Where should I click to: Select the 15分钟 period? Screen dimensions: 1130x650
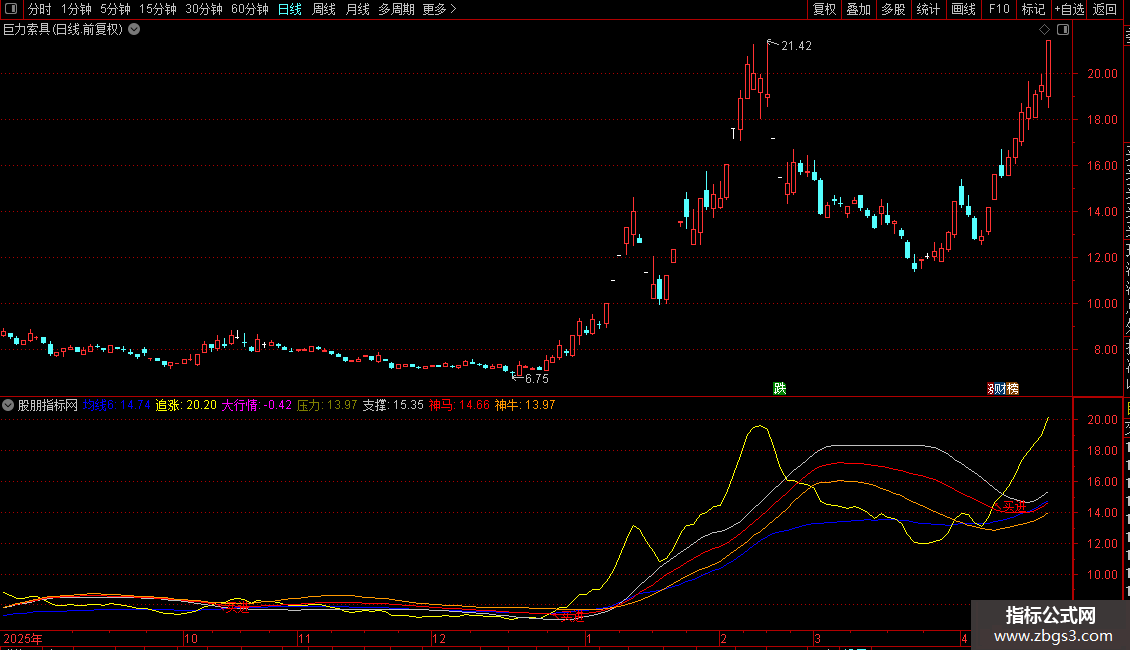(158, 9)
